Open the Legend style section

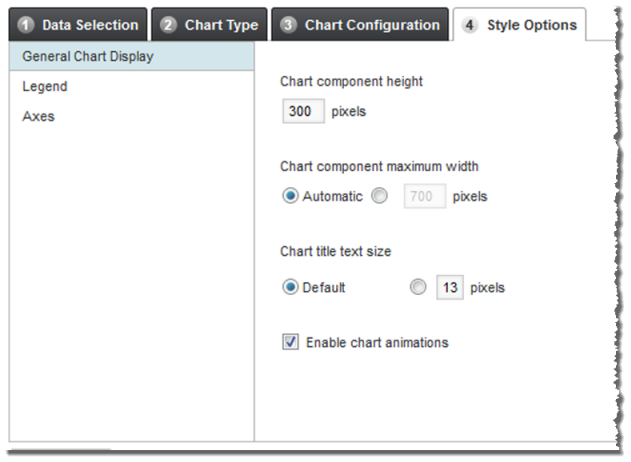(x=45, y=86)
